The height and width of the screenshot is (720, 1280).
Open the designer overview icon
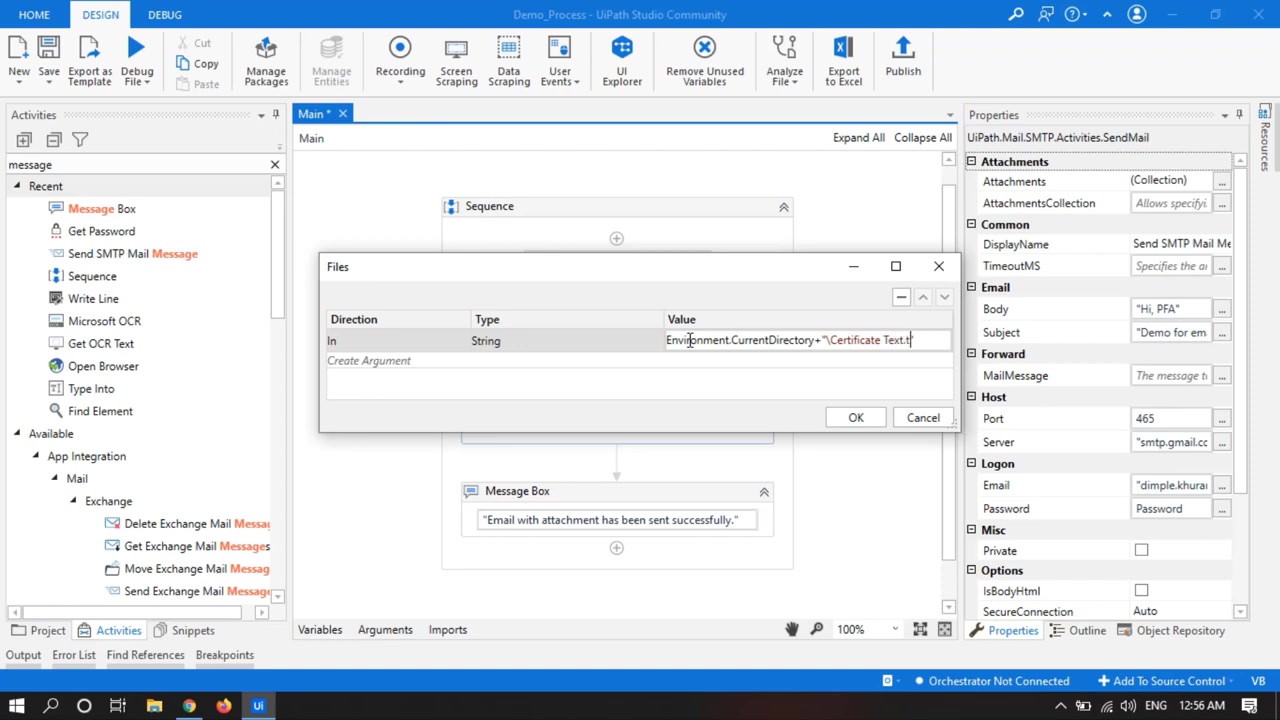pyautogui.click(x=945, y=629)
